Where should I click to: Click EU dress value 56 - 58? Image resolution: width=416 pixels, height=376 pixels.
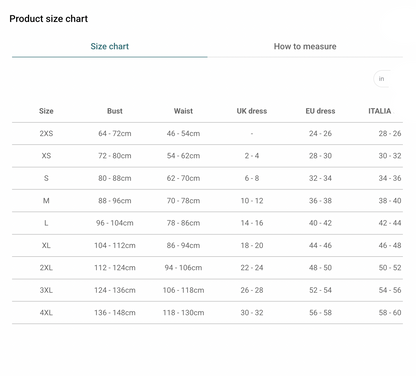point(320,313)
